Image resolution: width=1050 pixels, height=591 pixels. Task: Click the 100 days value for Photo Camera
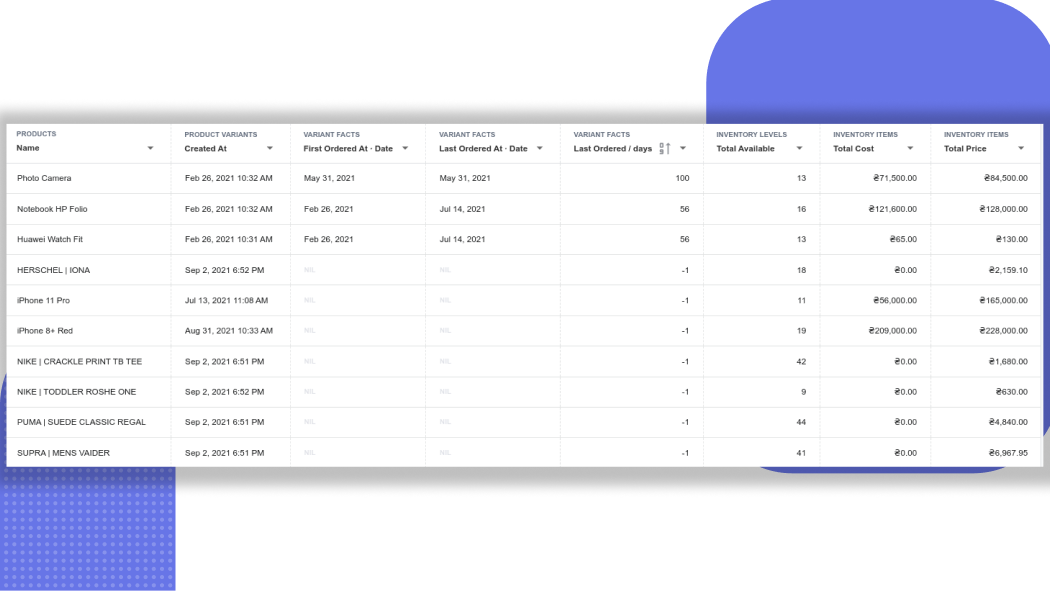[682, 178]
